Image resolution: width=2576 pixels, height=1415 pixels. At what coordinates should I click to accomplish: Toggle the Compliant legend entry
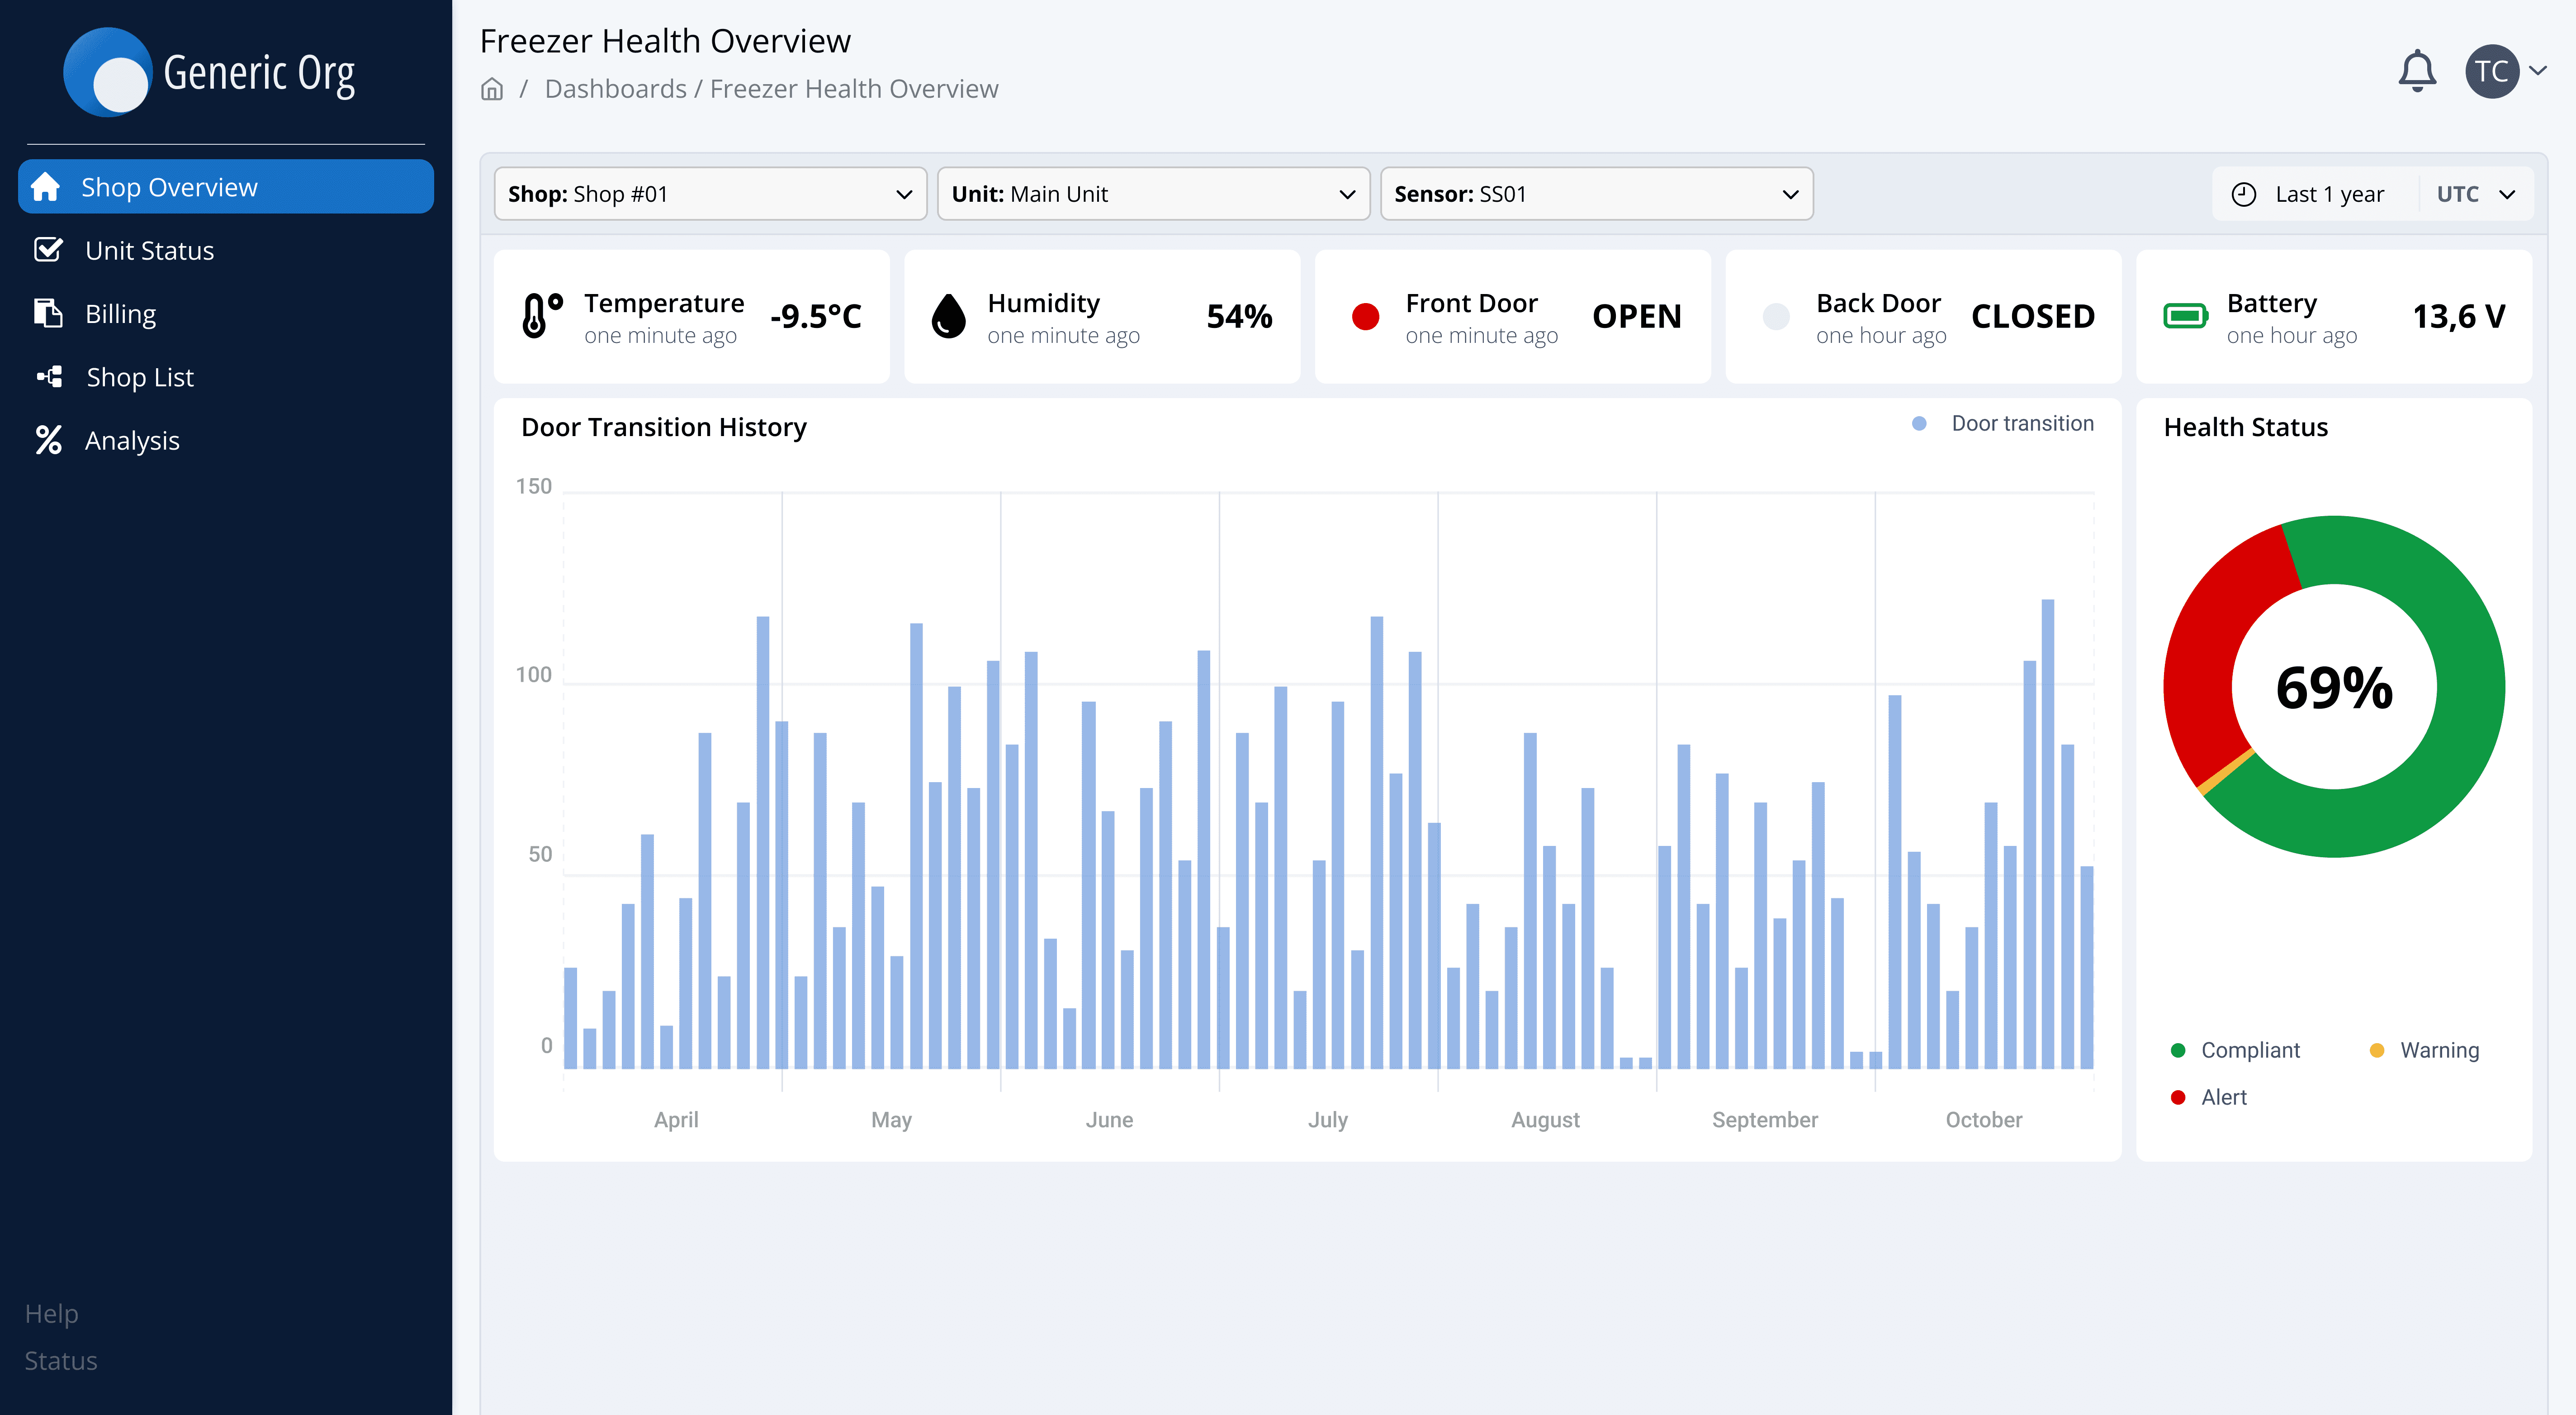2235,1050
